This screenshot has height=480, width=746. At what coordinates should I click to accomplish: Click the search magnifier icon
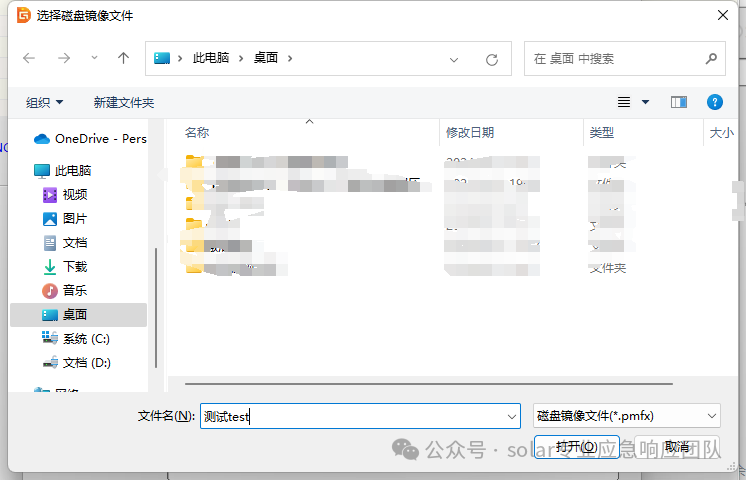(711, 59)
